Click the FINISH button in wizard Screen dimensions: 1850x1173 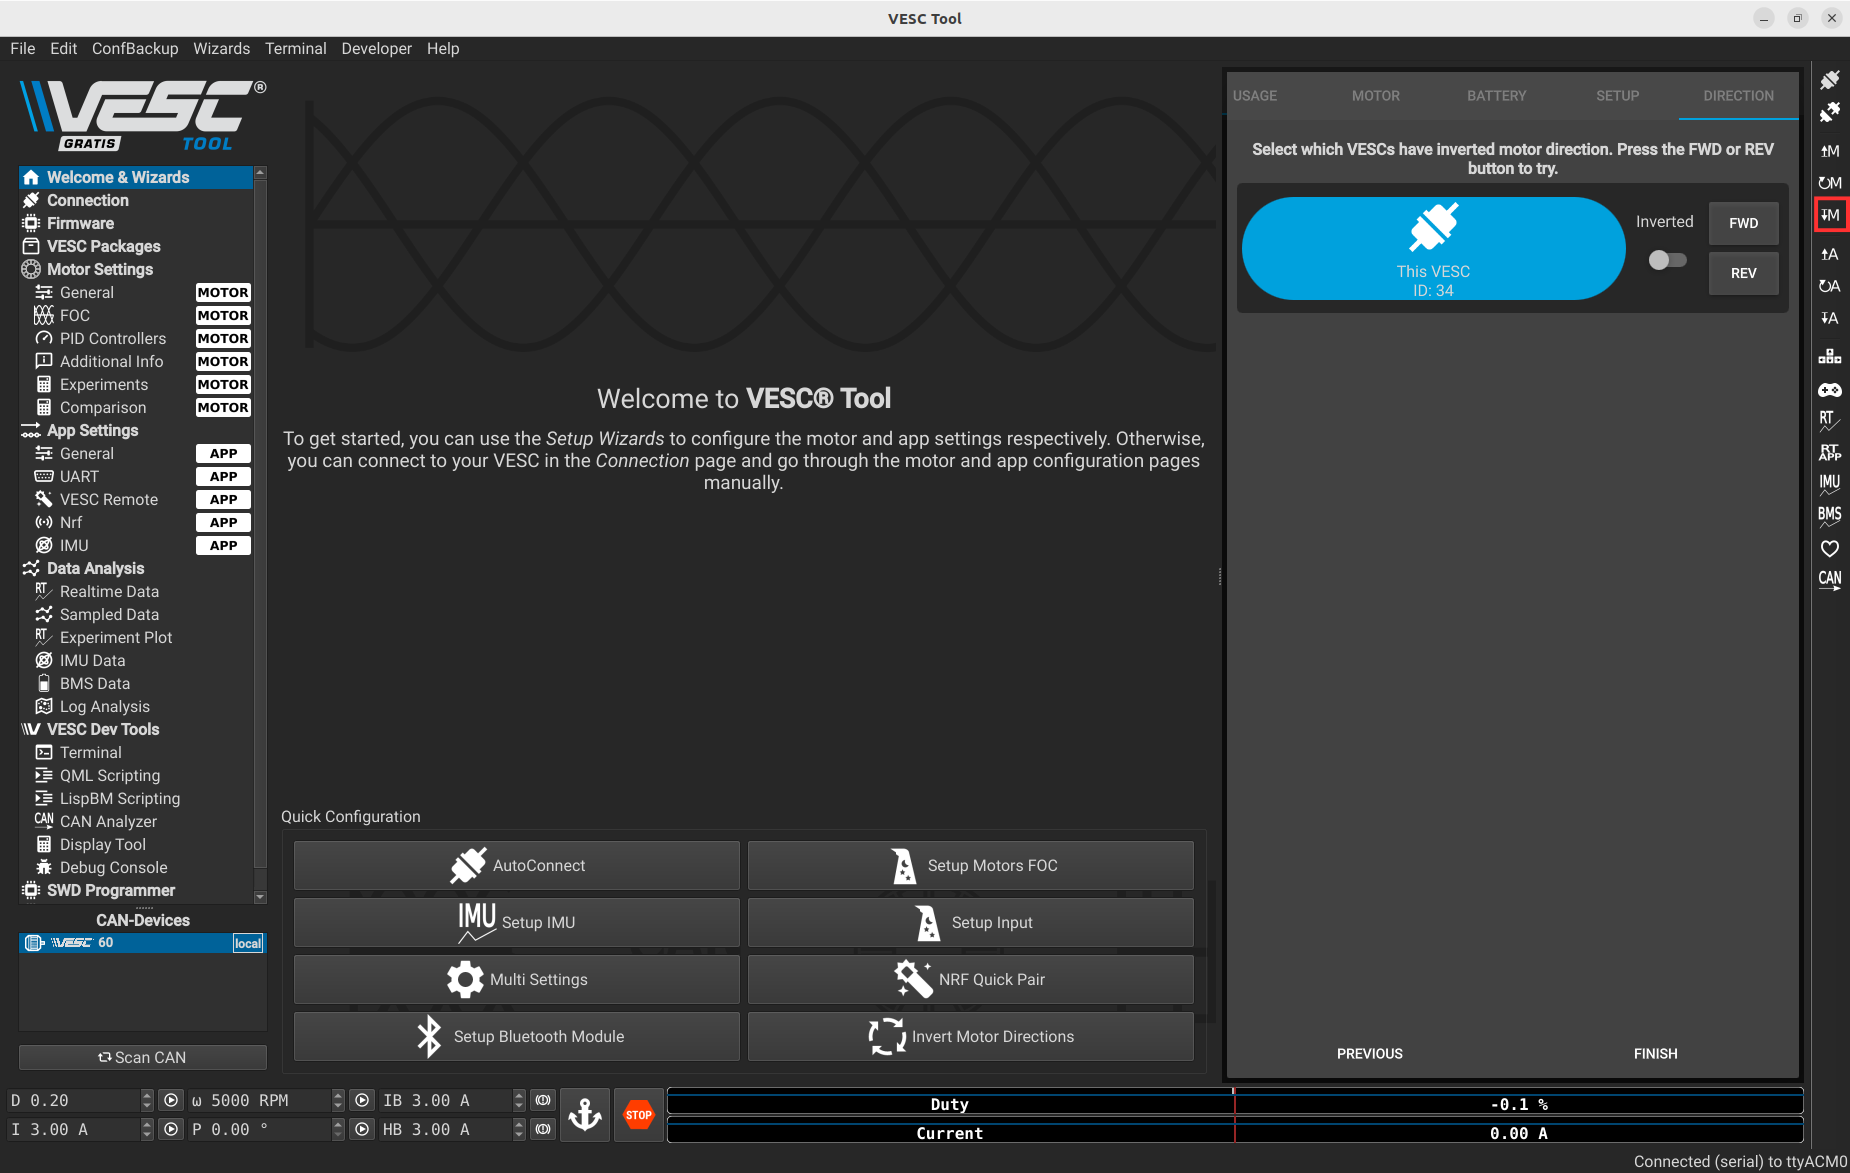click(x=1656, y=1054)
